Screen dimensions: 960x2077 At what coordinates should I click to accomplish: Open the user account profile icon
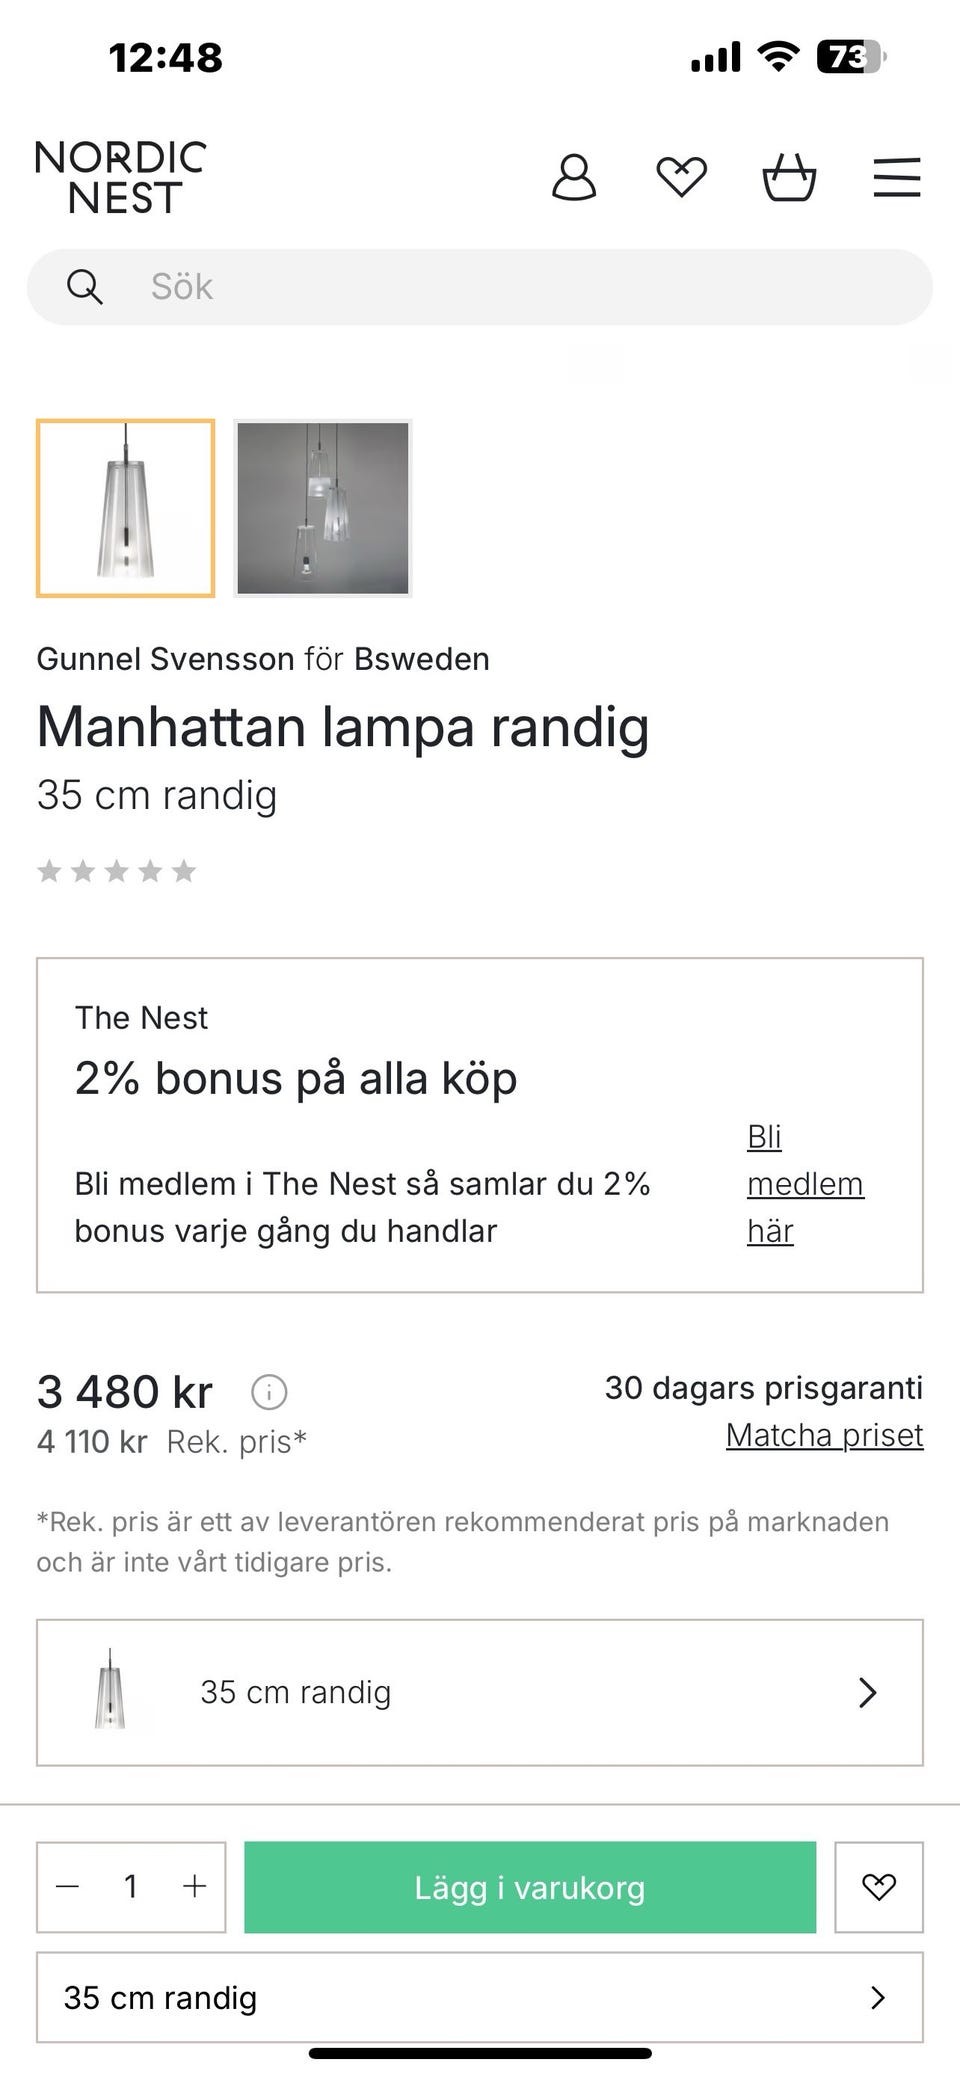(x=574, y=178)
